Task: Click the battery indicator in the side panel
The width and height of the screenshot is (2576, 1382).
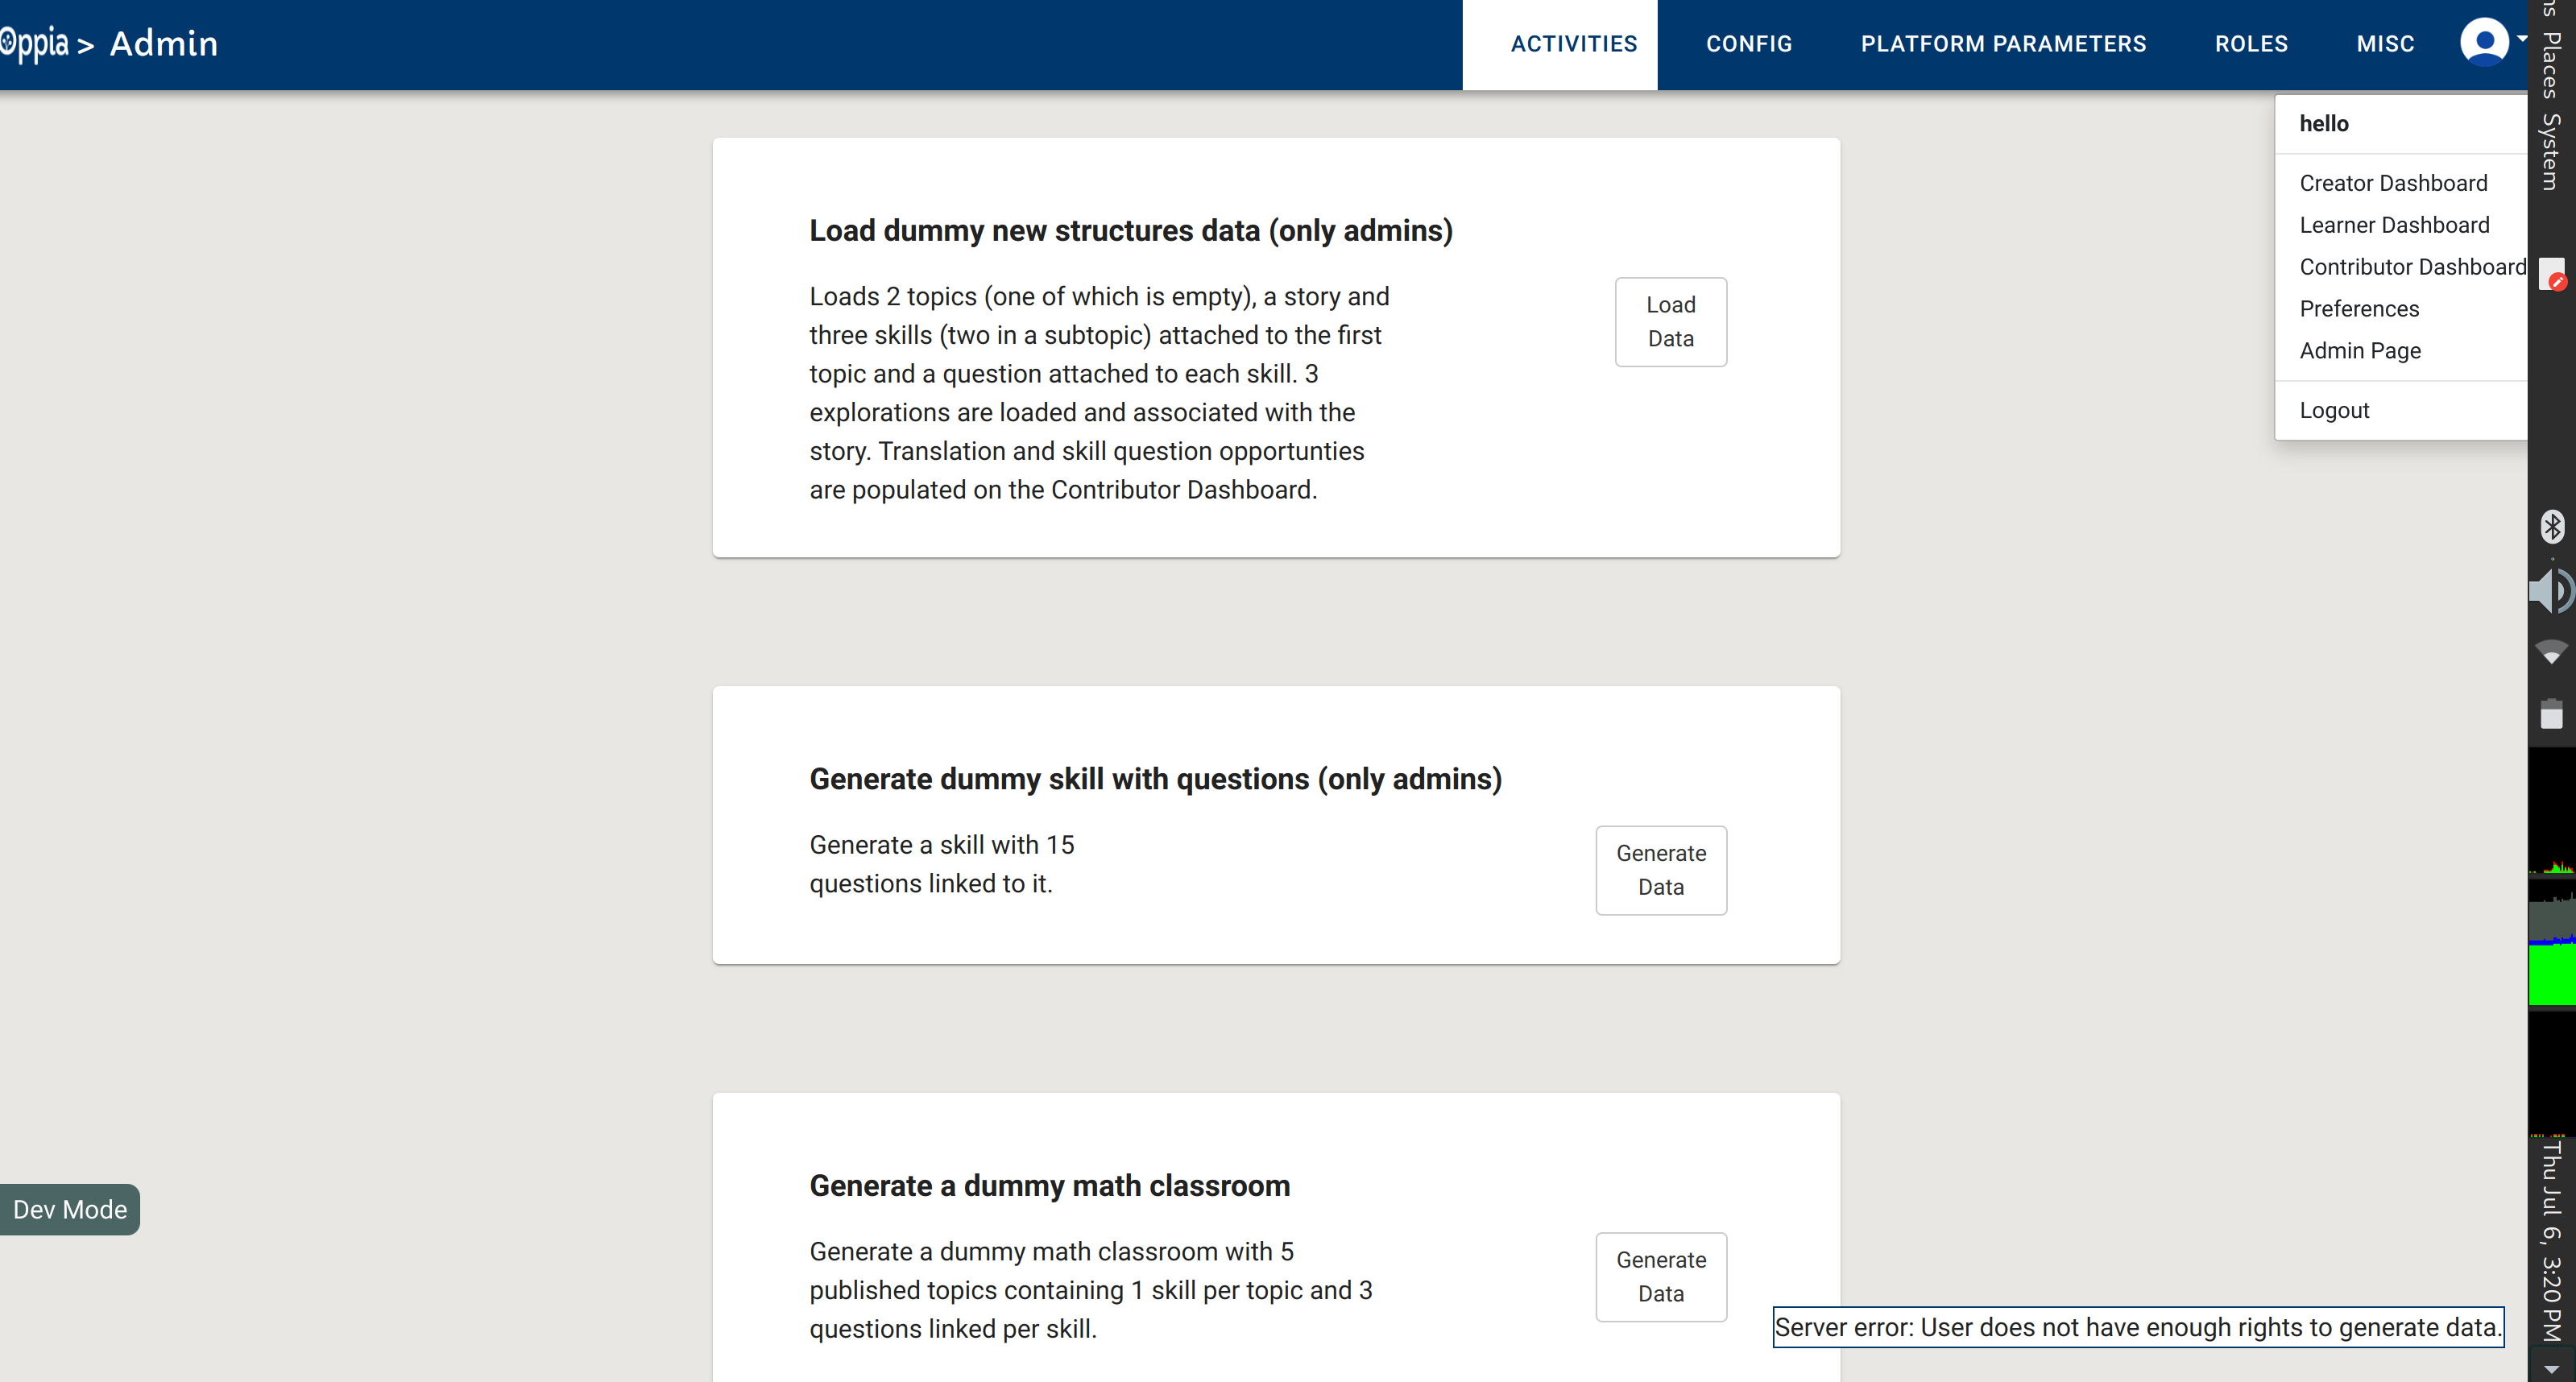Action: tap(2553, 714)
